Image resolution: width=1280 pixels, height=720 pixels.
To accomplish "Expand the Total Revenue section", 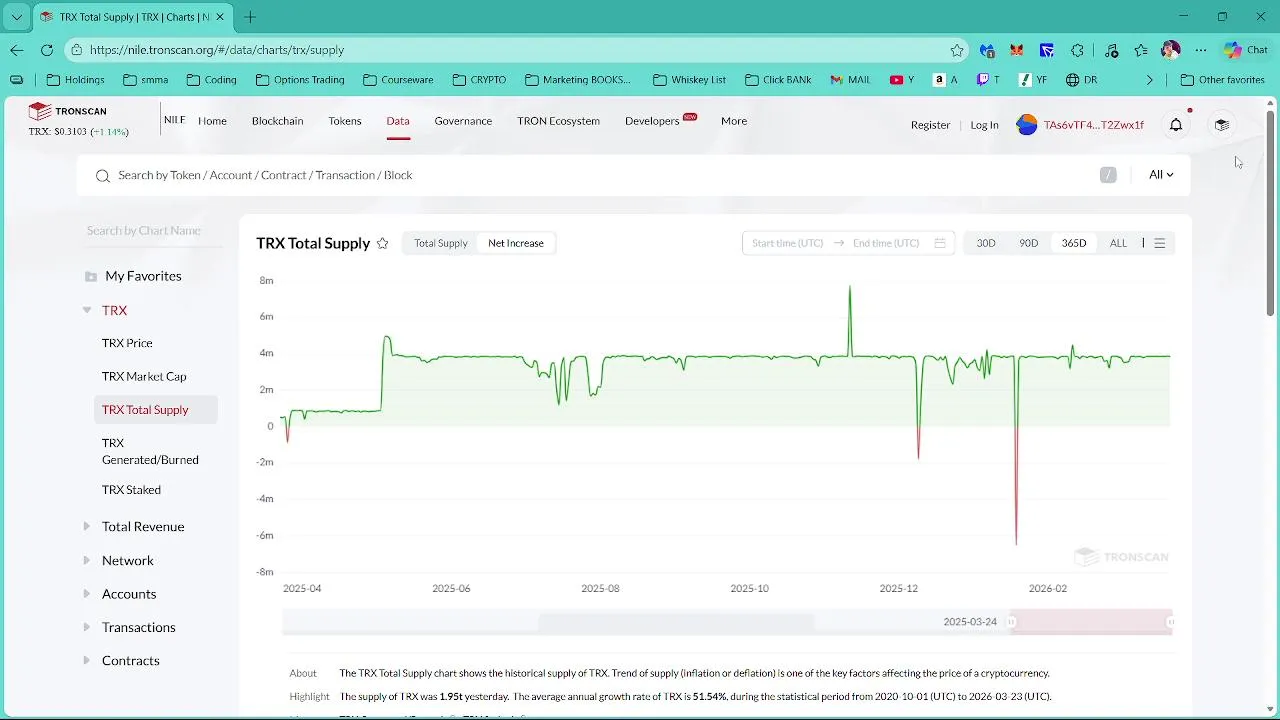I will (87, 526).
